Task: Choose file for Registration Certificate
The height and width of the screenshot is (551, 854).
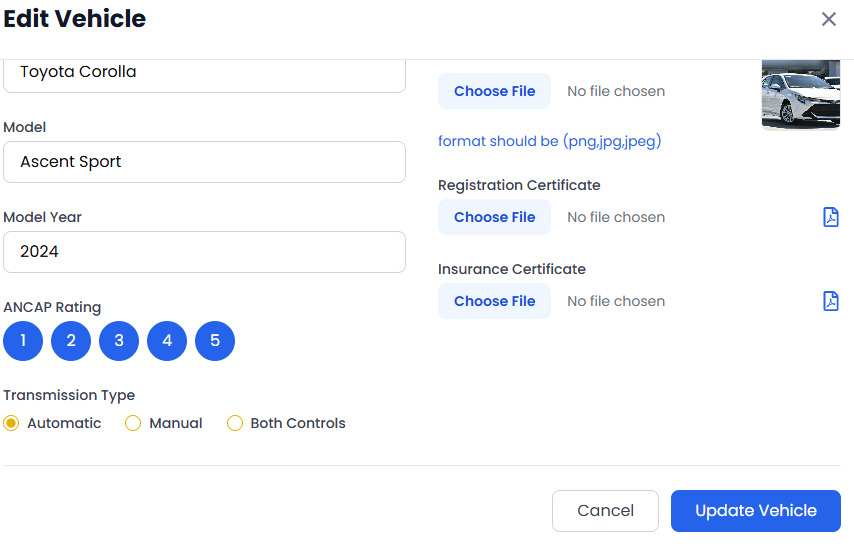Action: click(x=494, y=217)
